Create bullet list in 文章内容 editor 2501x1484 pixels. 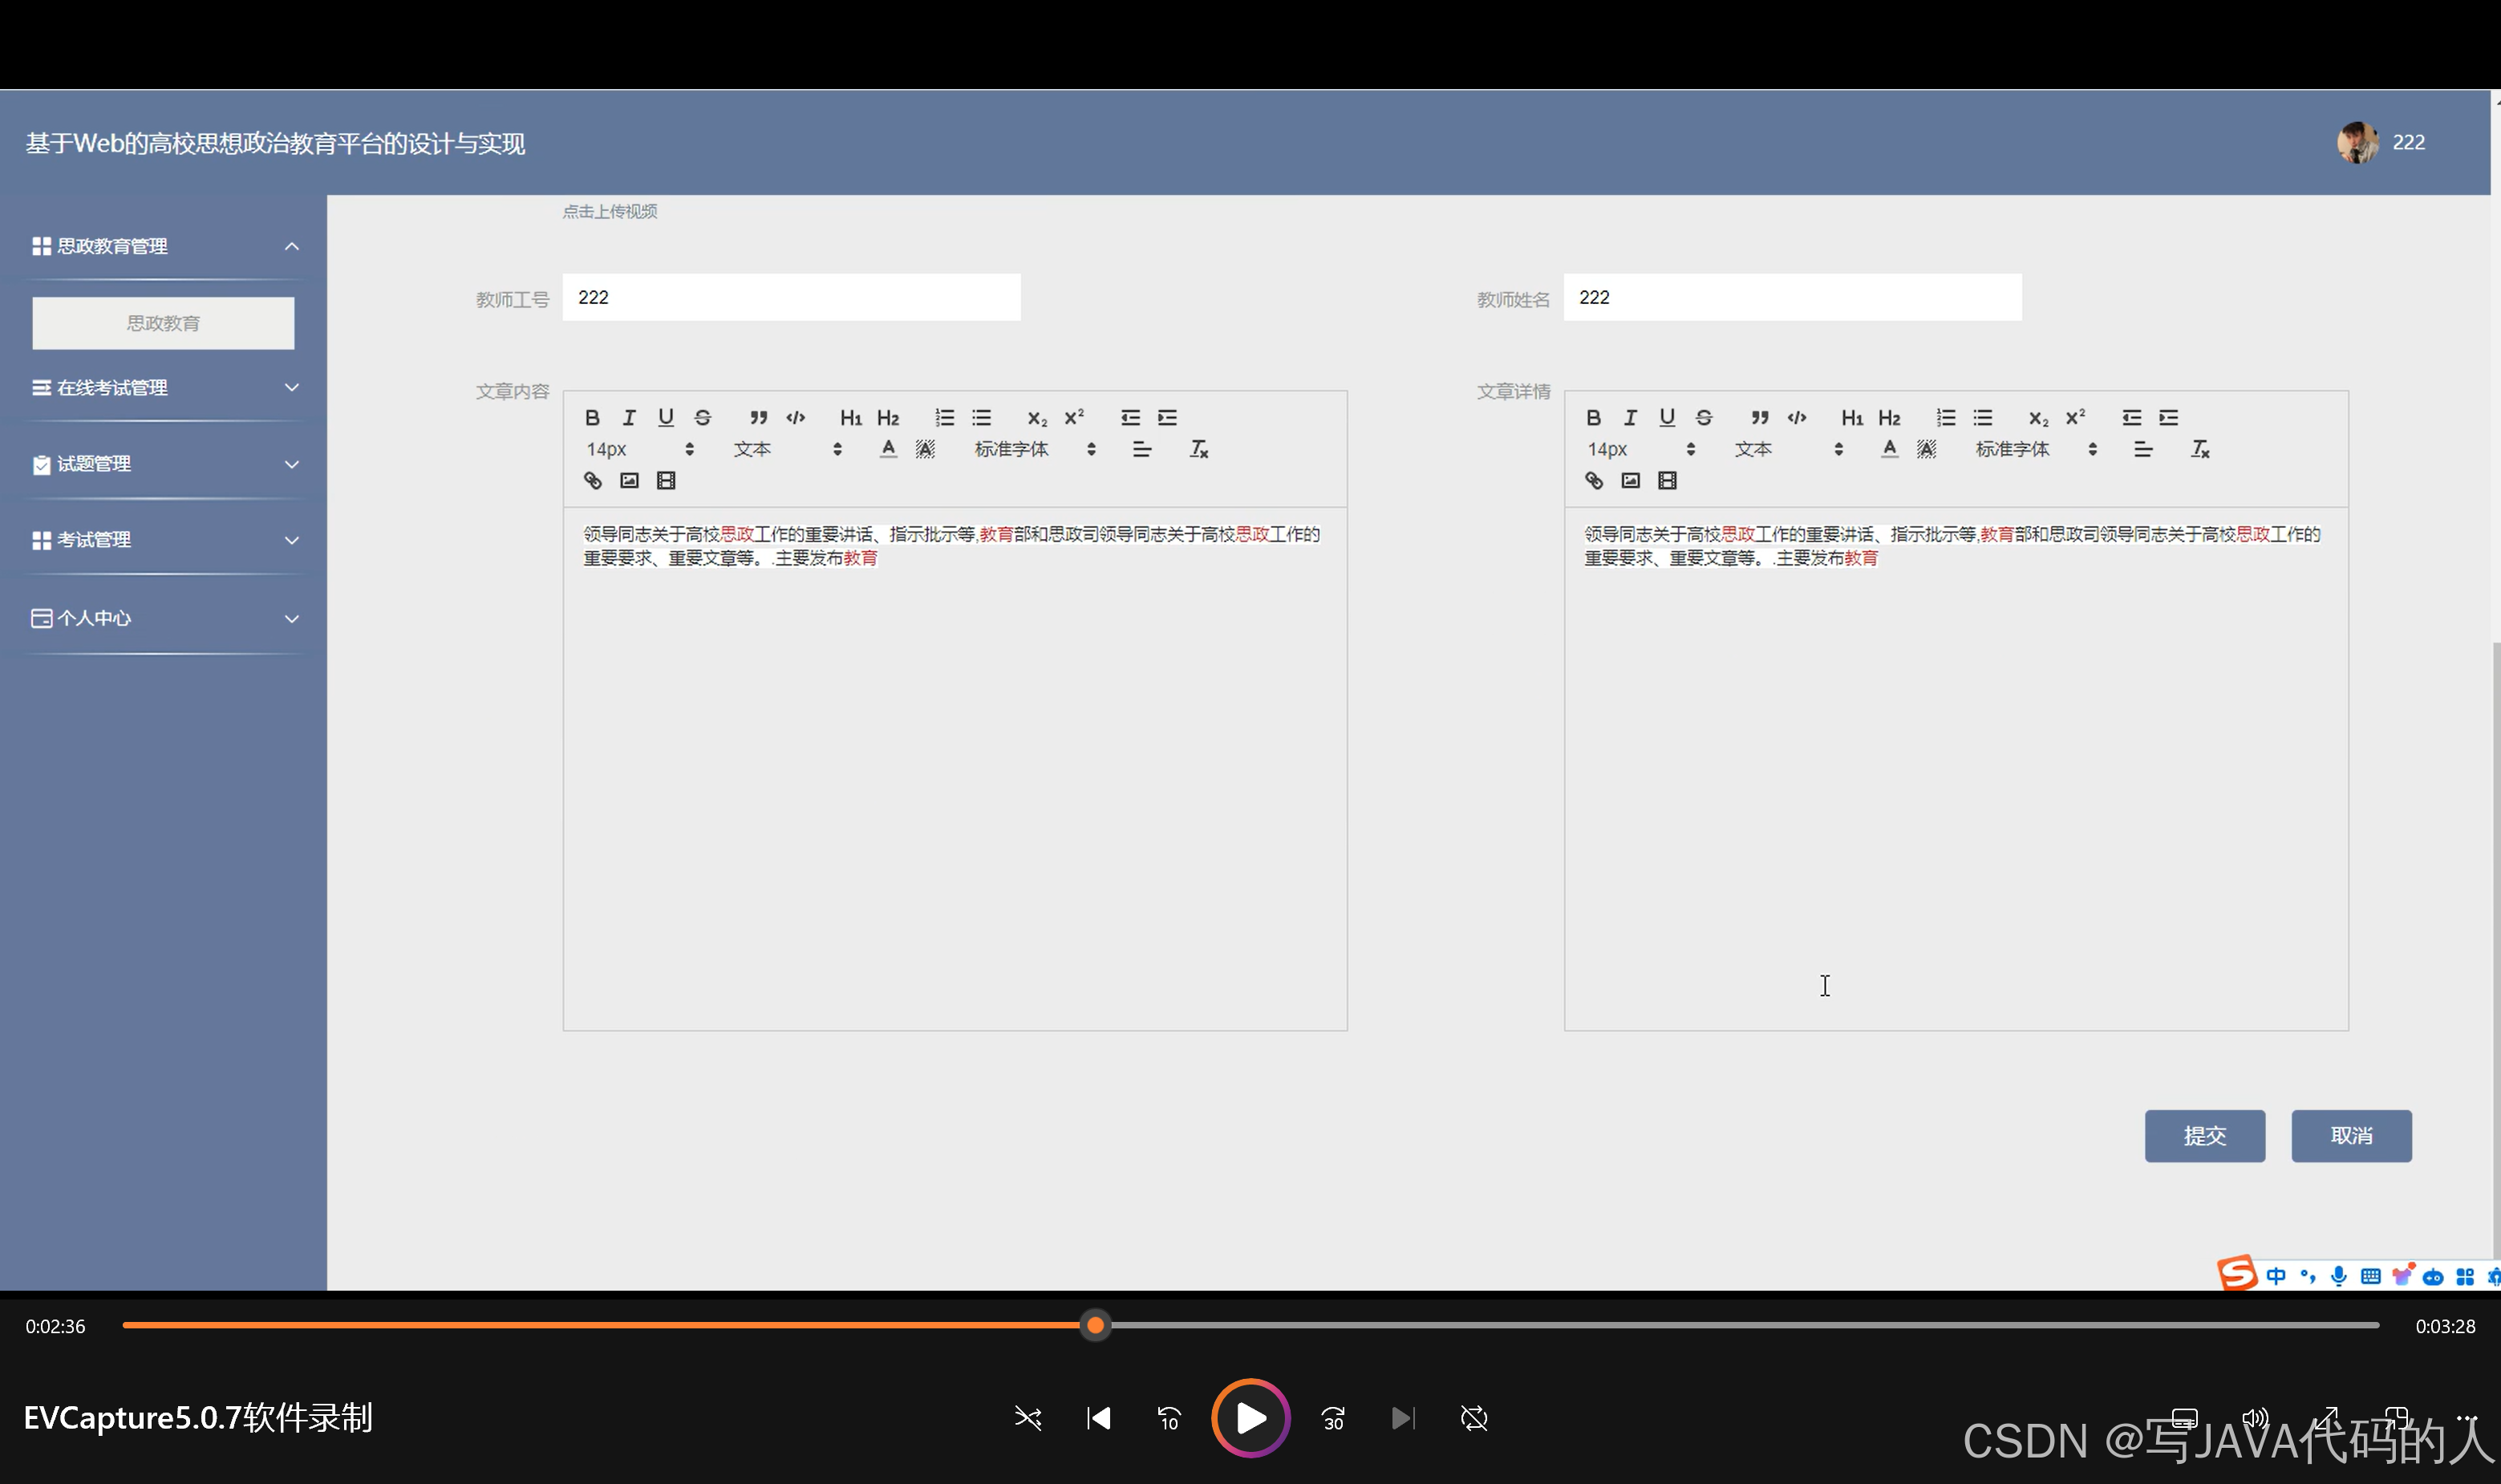tap(981, 418)
